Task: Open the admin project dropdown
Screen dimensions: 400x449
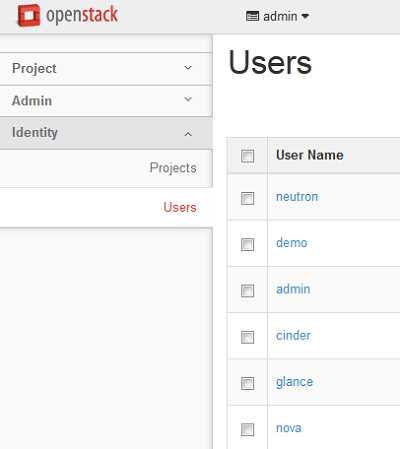Action: [277, 16]
